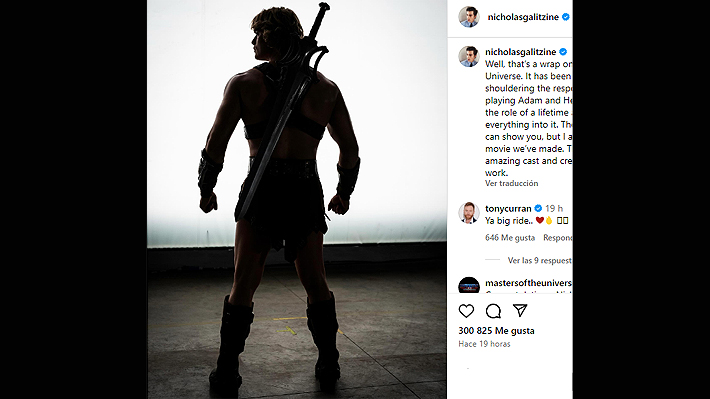
Task: Click Ver traducción to translate caption
Action: point(511,183)
